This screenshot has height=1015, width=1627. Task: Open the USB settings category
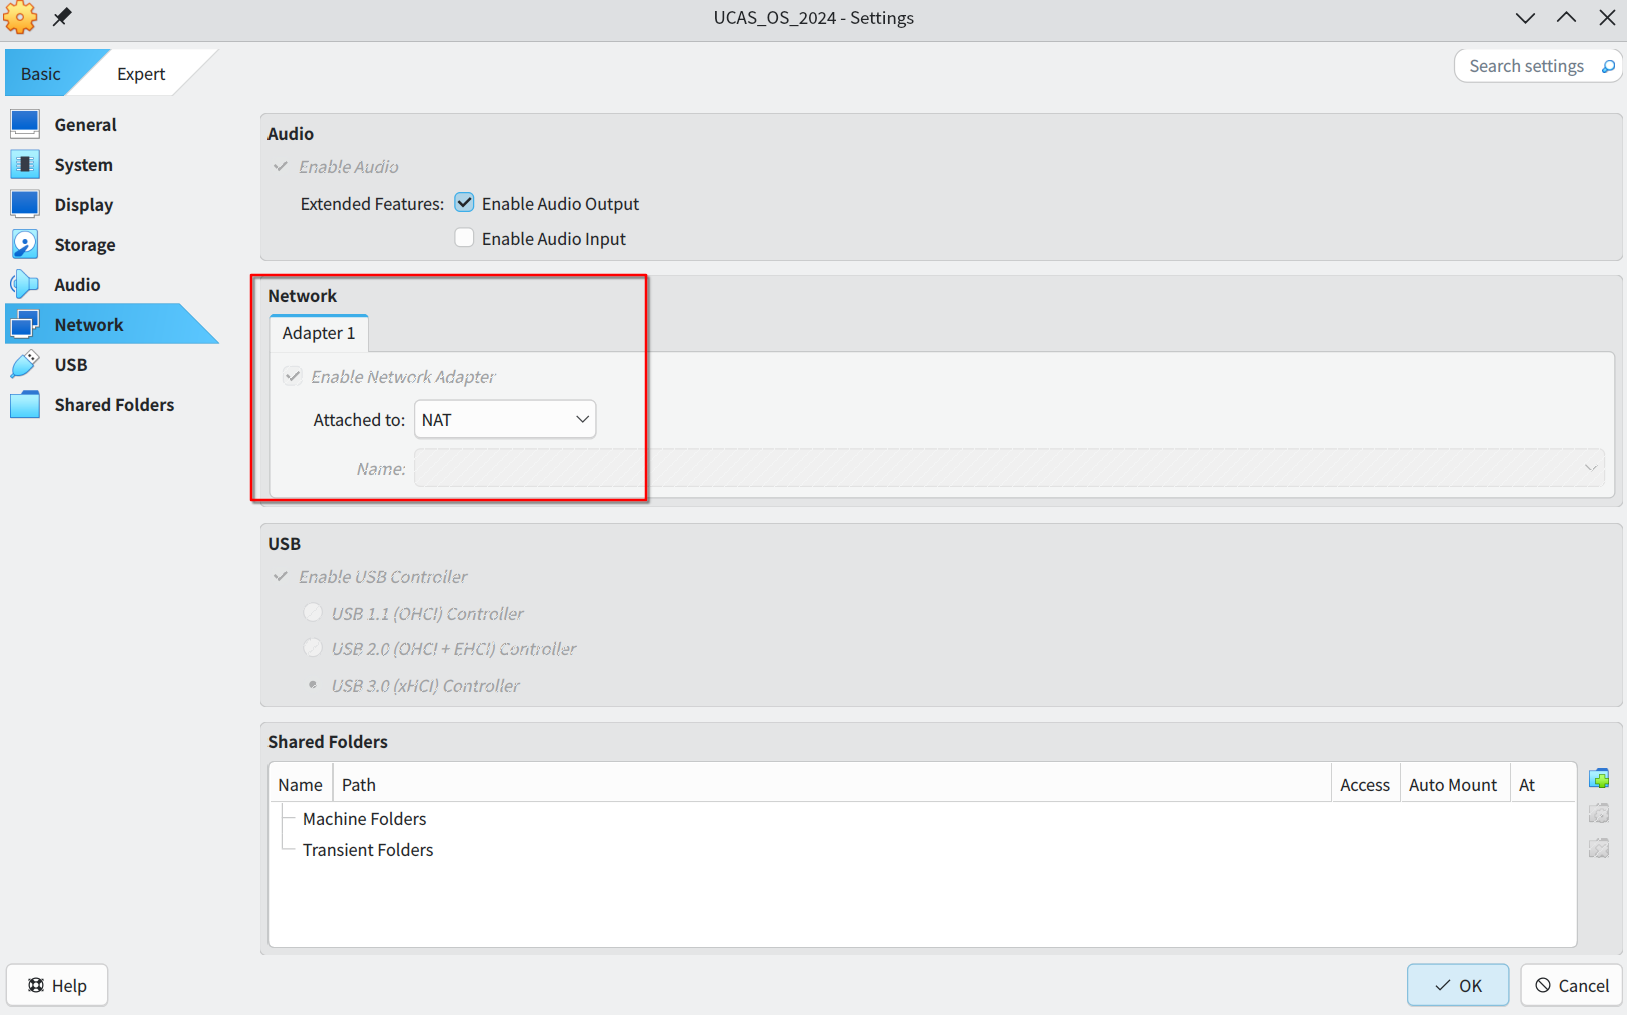point(71,364)
